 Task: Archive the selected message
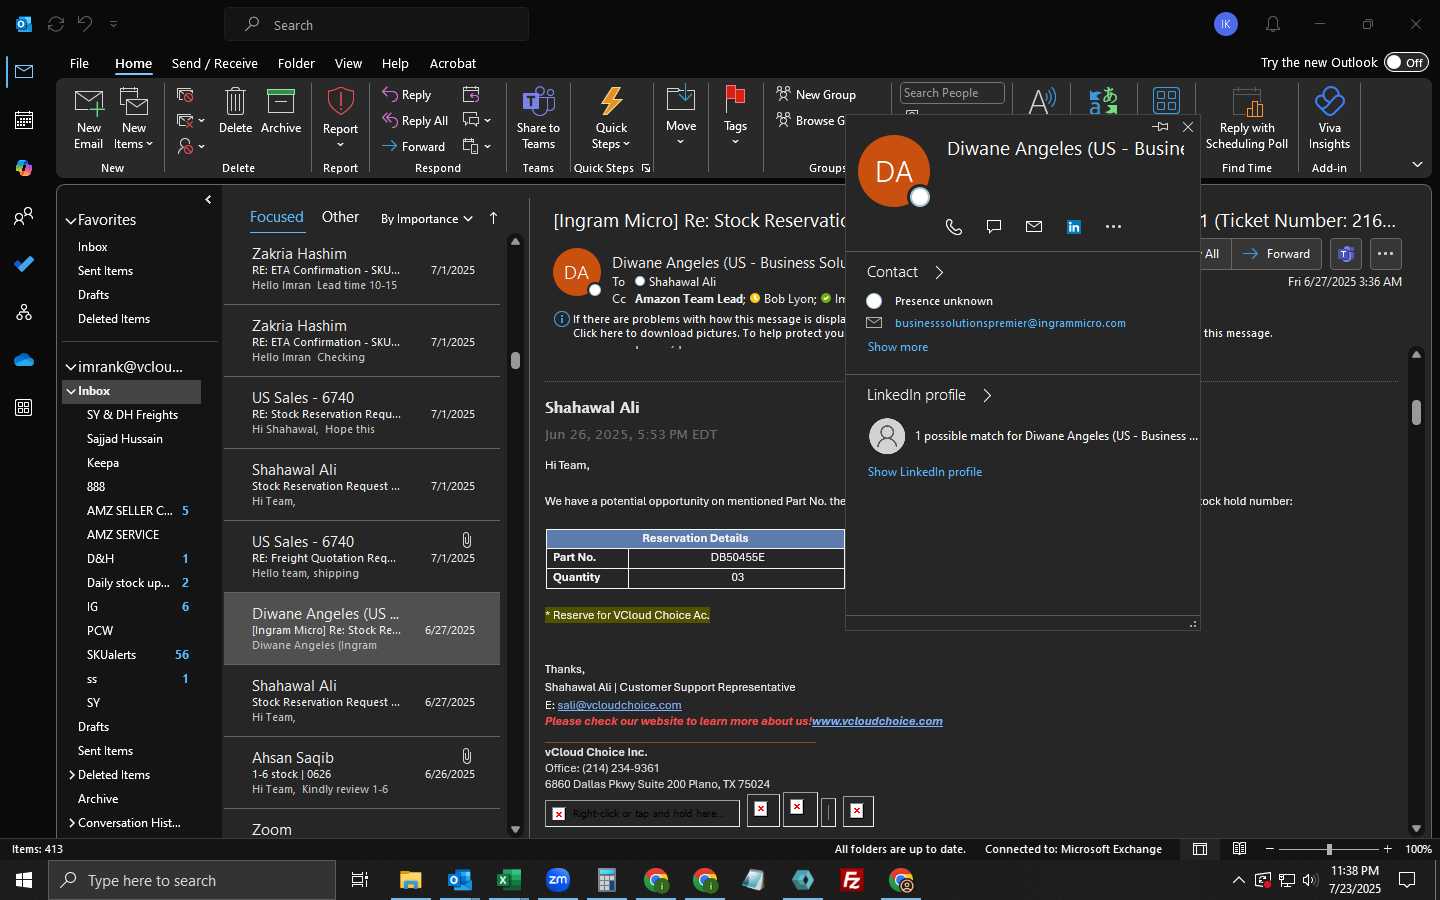click(x=281, y=111)
